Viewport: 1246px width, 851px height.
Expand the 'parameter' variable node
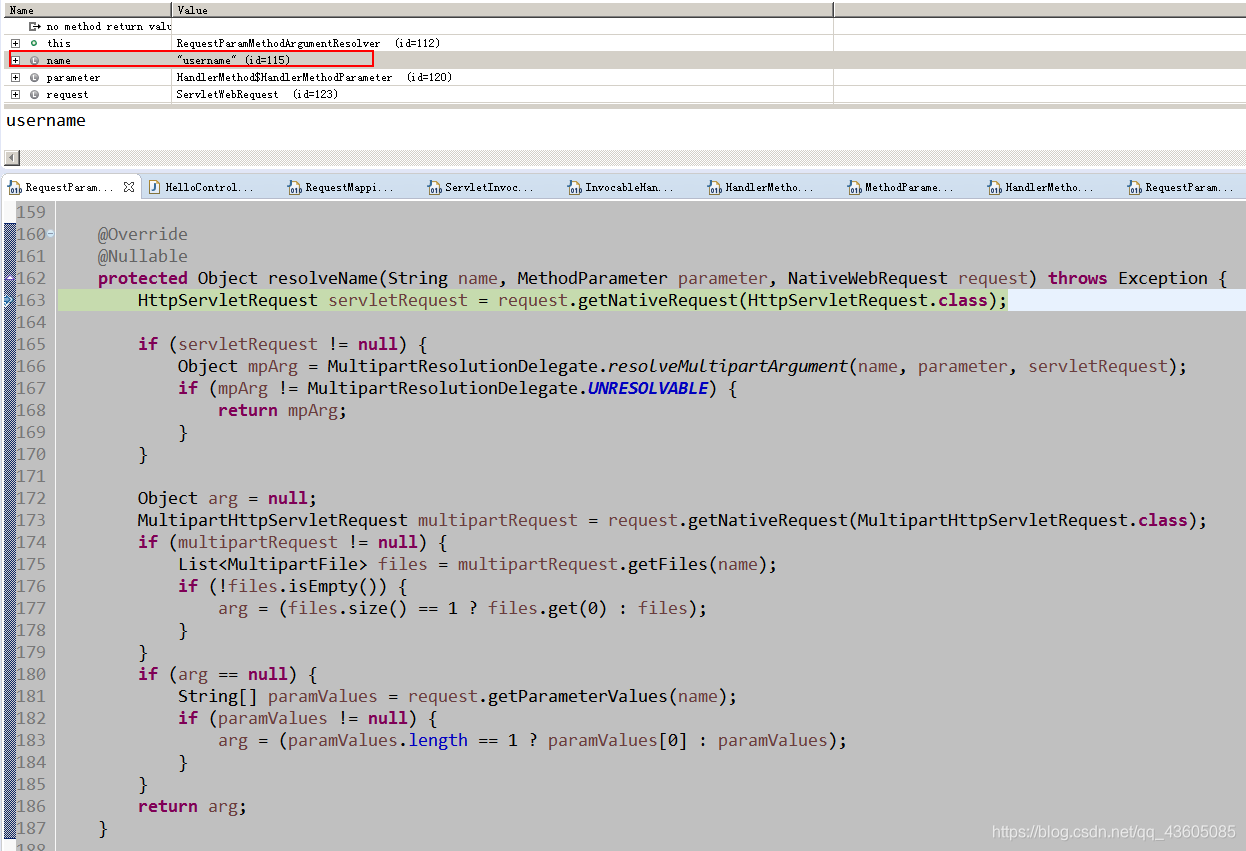(x=15, y=77)
